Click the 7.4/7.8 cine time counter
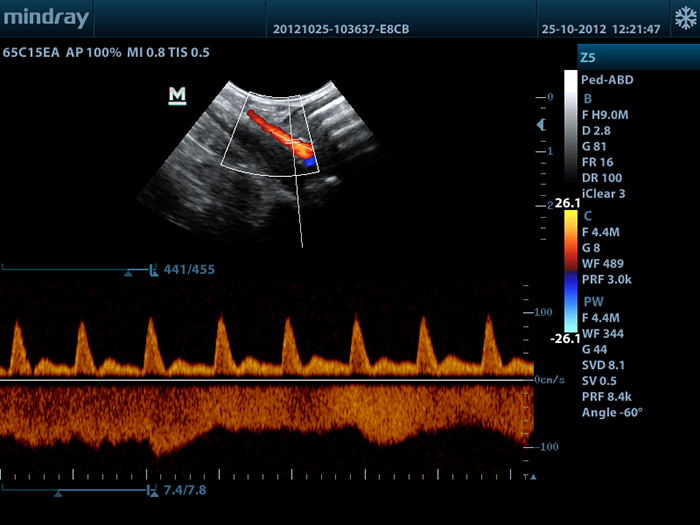Viewport: 700px width, 525px height. coord(186,490)
